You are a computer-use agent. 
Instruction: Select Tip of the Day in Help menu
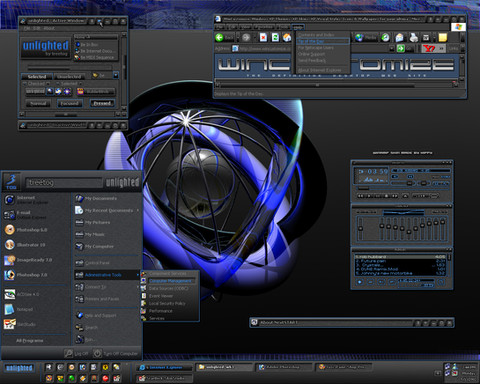click(x=323, y=41)
